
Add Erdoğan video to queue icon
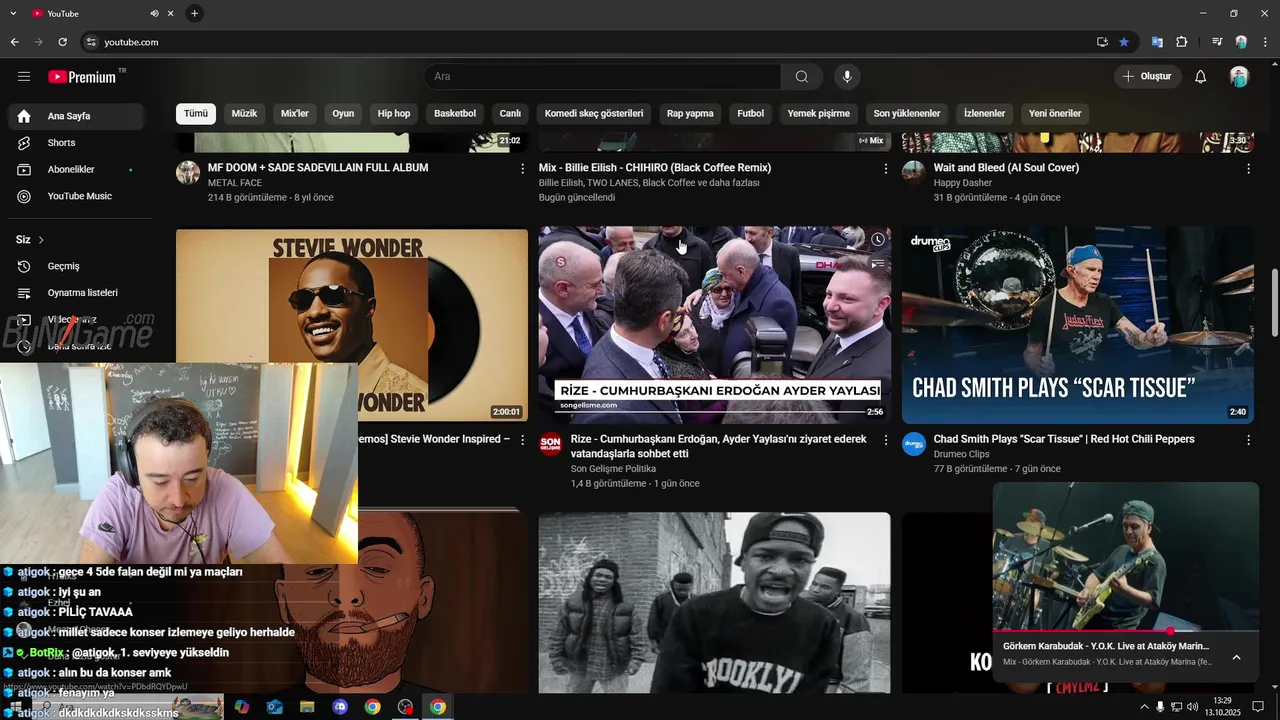click(x=877, y=264)
